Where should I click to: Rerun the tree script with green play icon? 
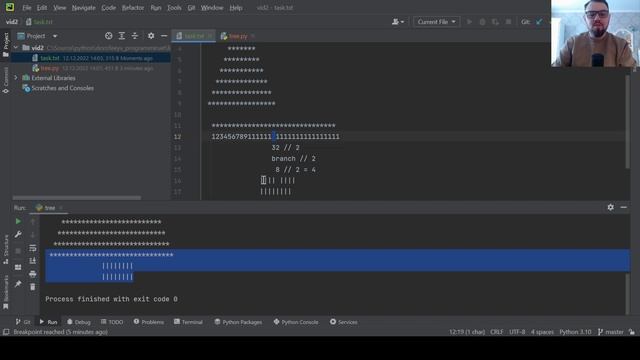point(18,221)
